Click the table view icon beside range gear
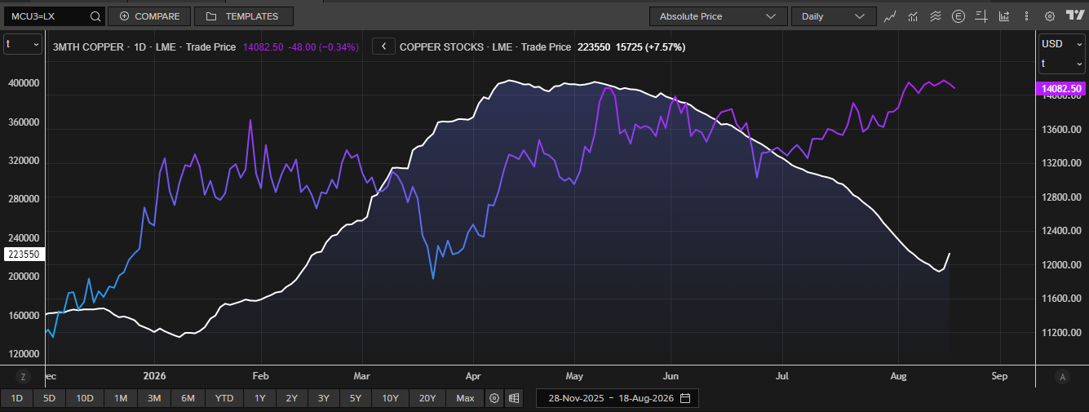 (x=513, y=398)
